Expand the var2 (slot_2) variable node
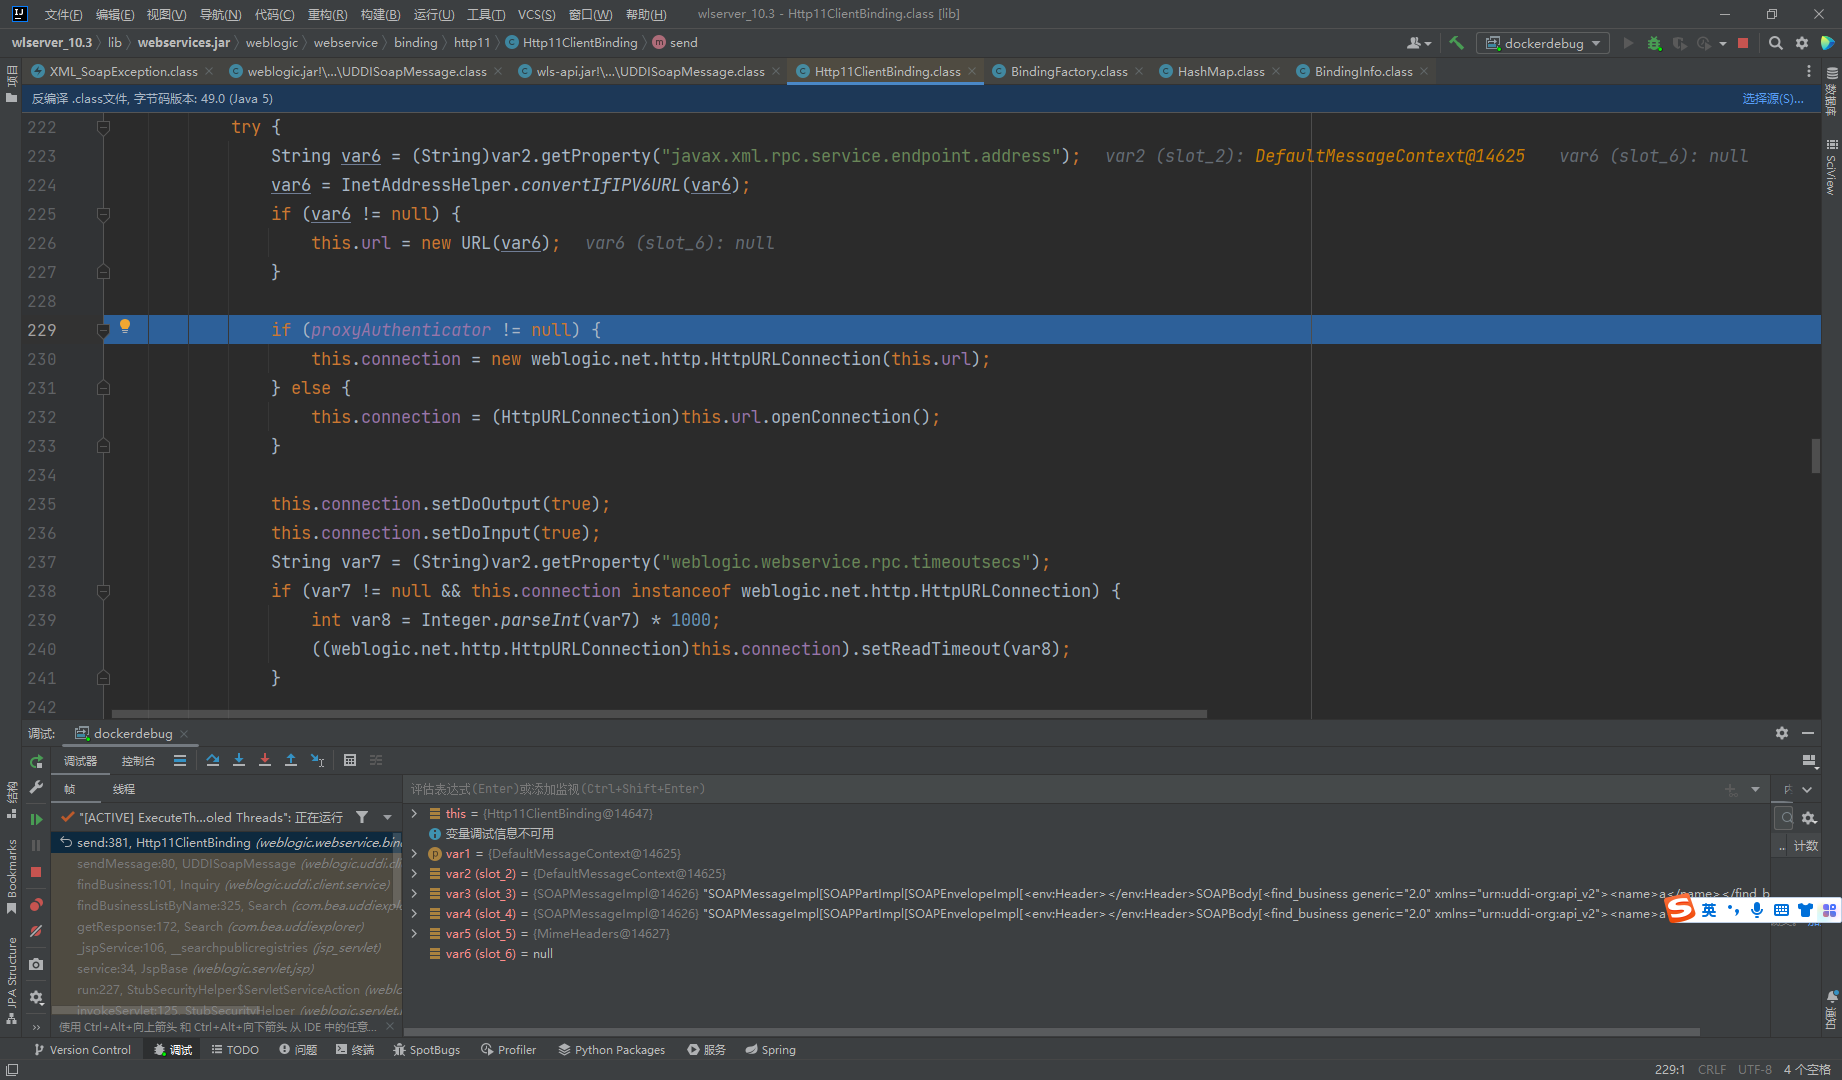This screenshot has height=1080, width=1842. coord(415,873)
